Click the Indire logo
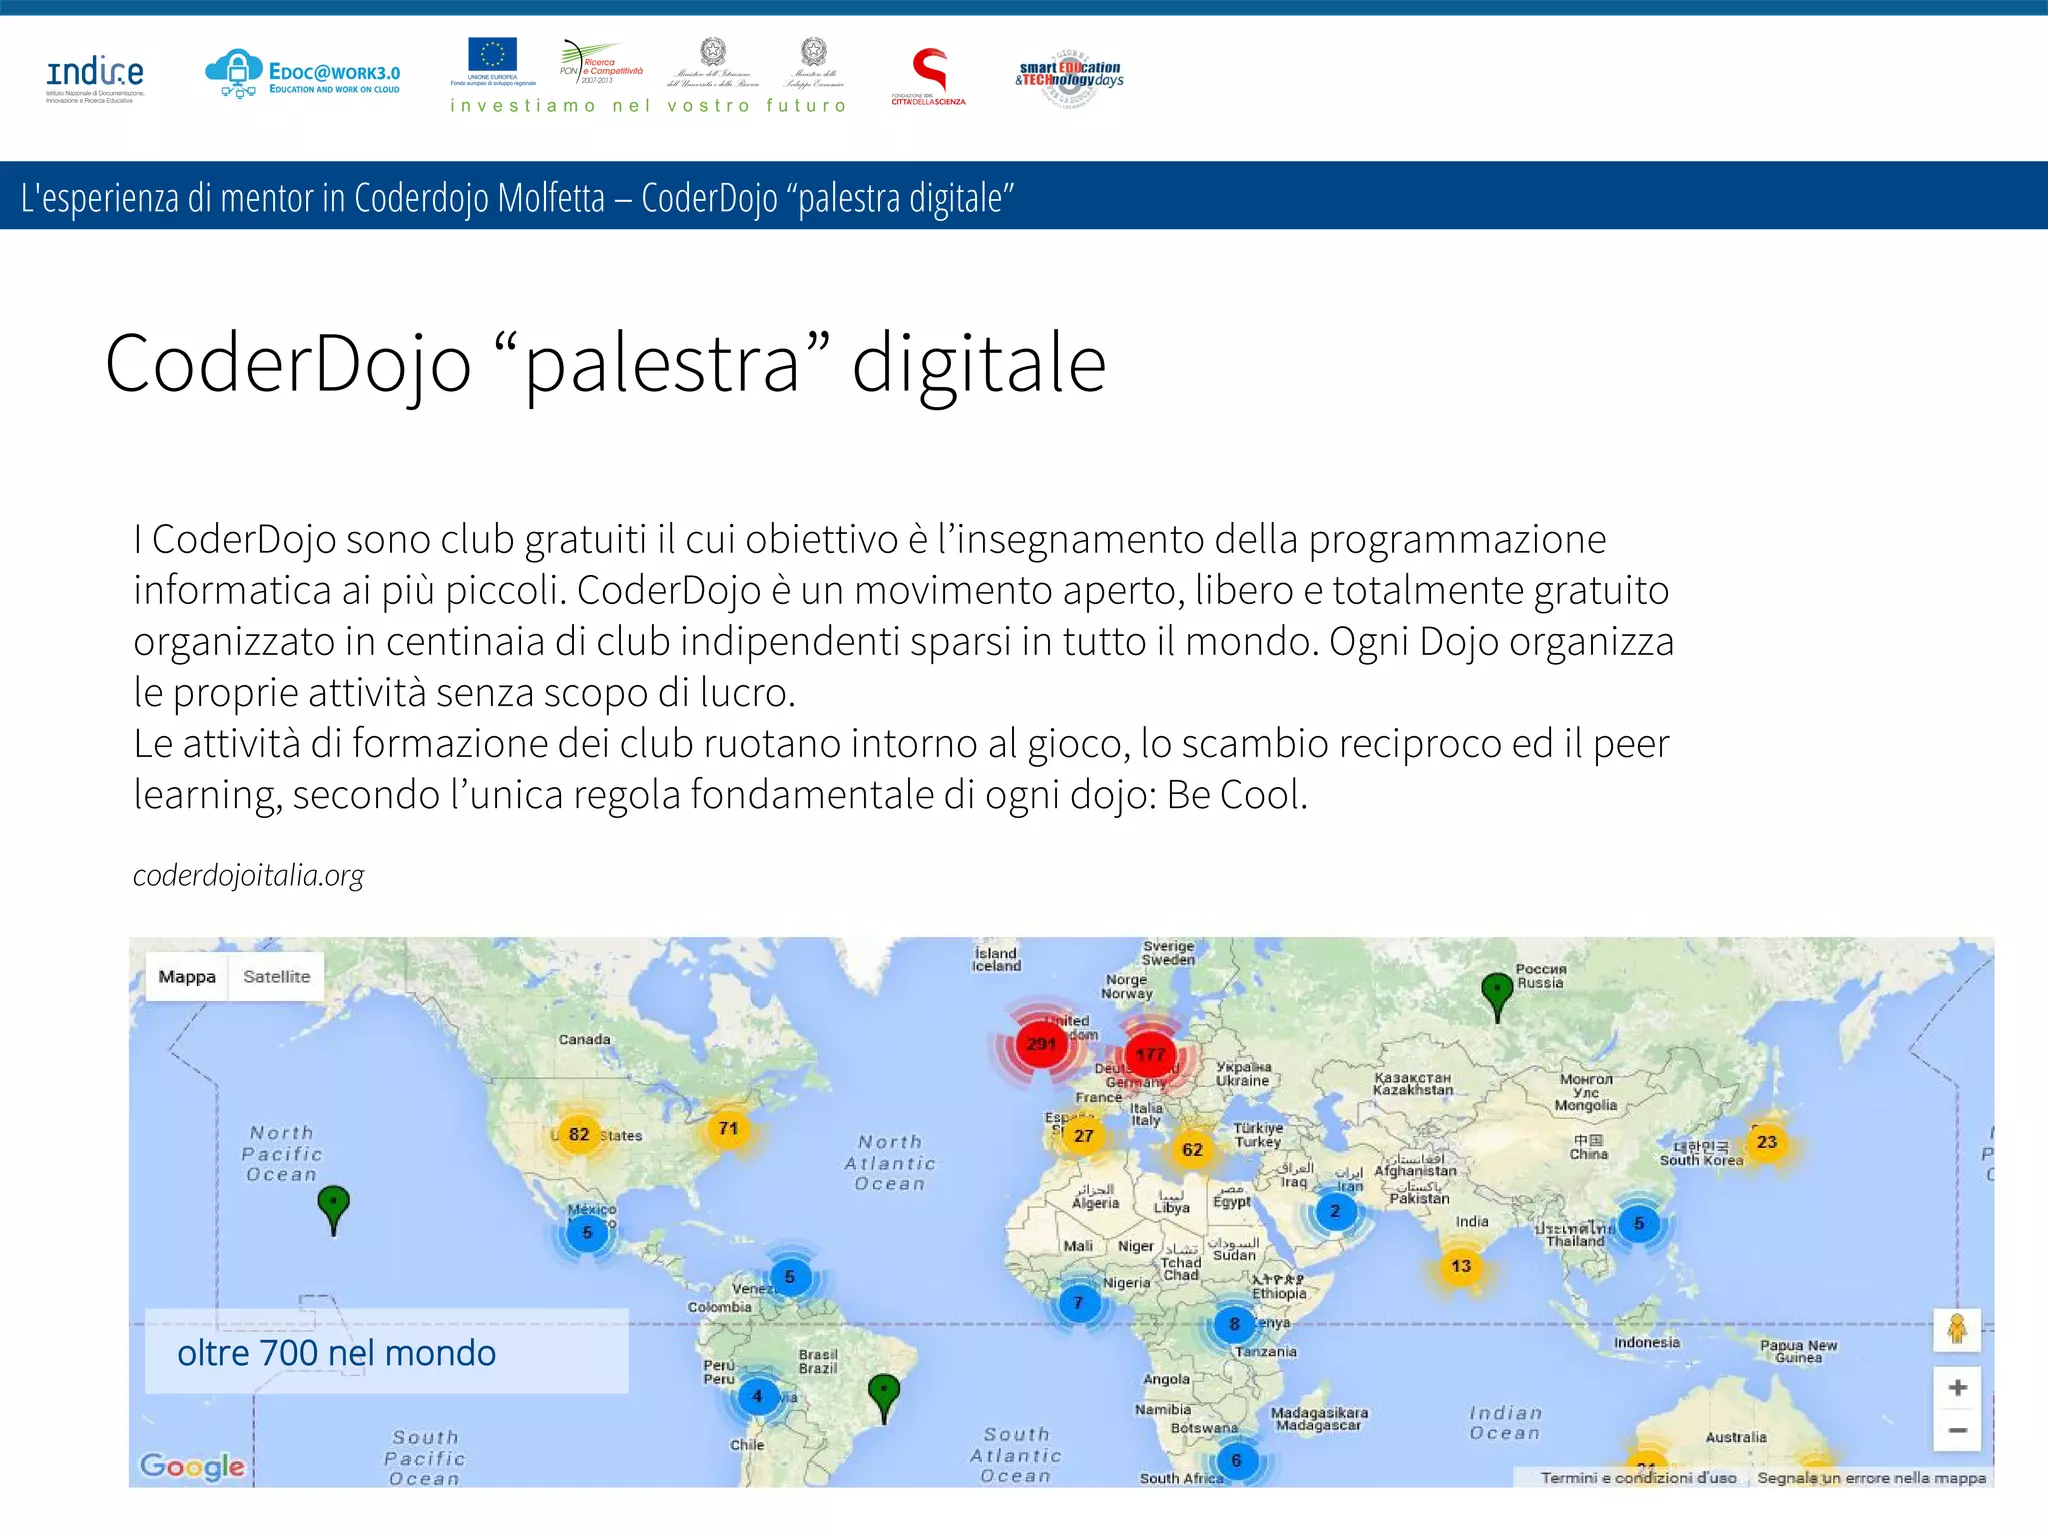2048x1536 pixels. tap(96, 78)
